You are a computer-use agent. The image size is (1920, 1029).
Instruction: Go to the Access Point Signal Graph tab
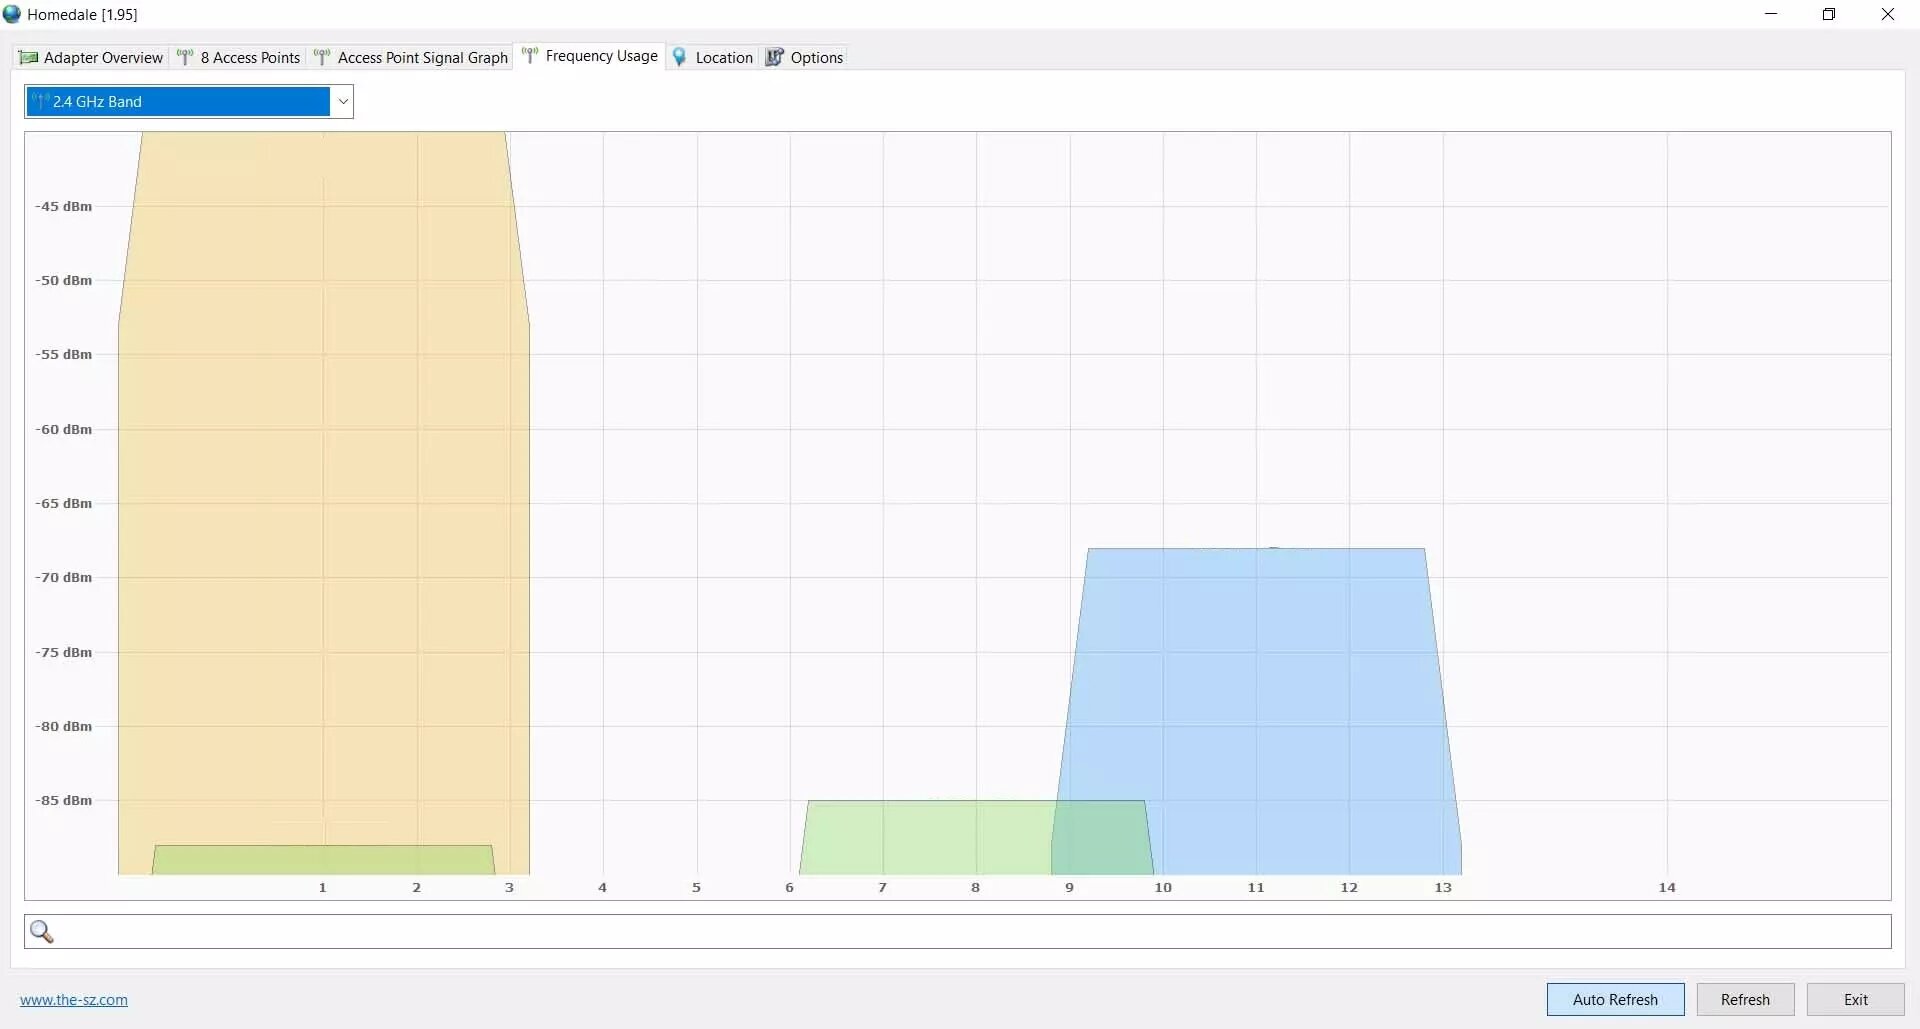(422, 57)
